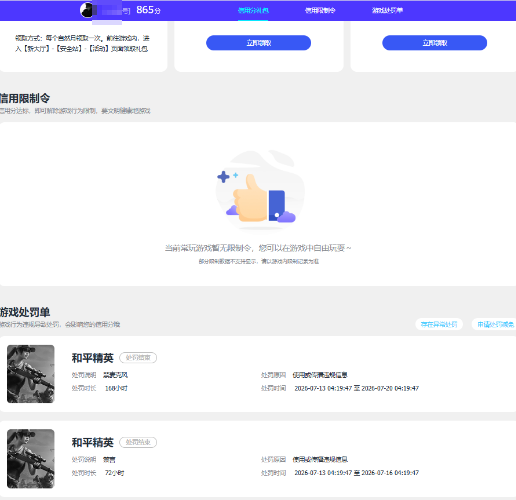Select the penalty period ending 2026-07-16 04:19:47
516x500 pixels.
(x=357, y=473)
